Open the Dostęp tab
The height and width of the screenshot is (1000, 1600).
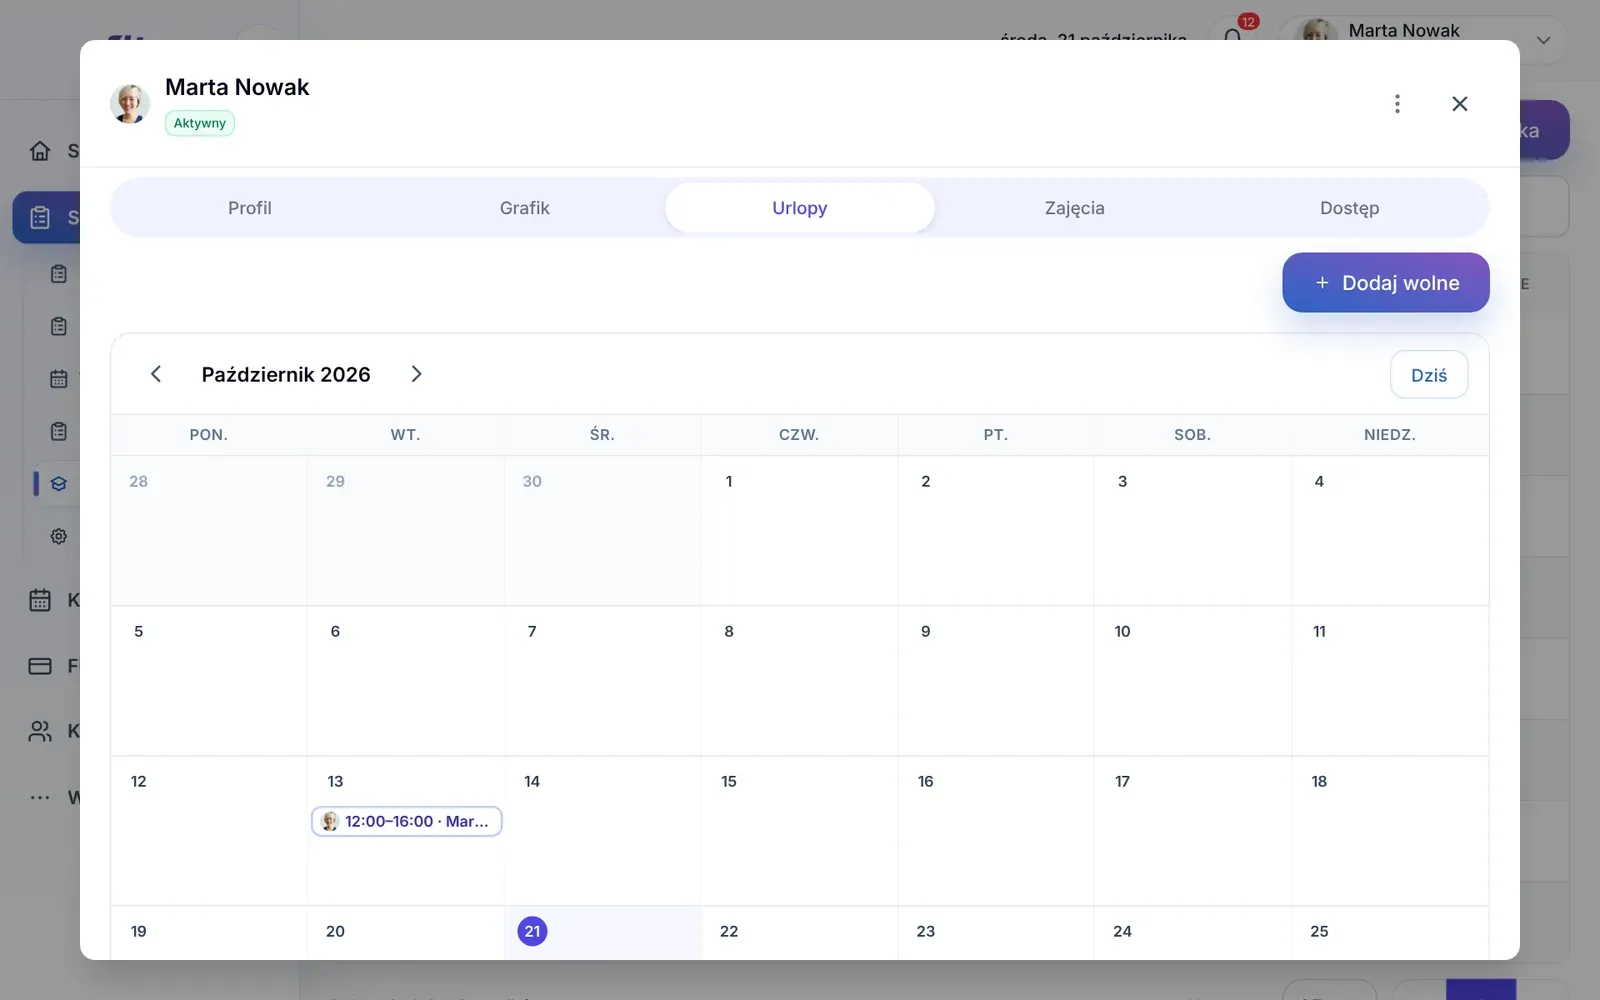click(x=1350, y=208)
